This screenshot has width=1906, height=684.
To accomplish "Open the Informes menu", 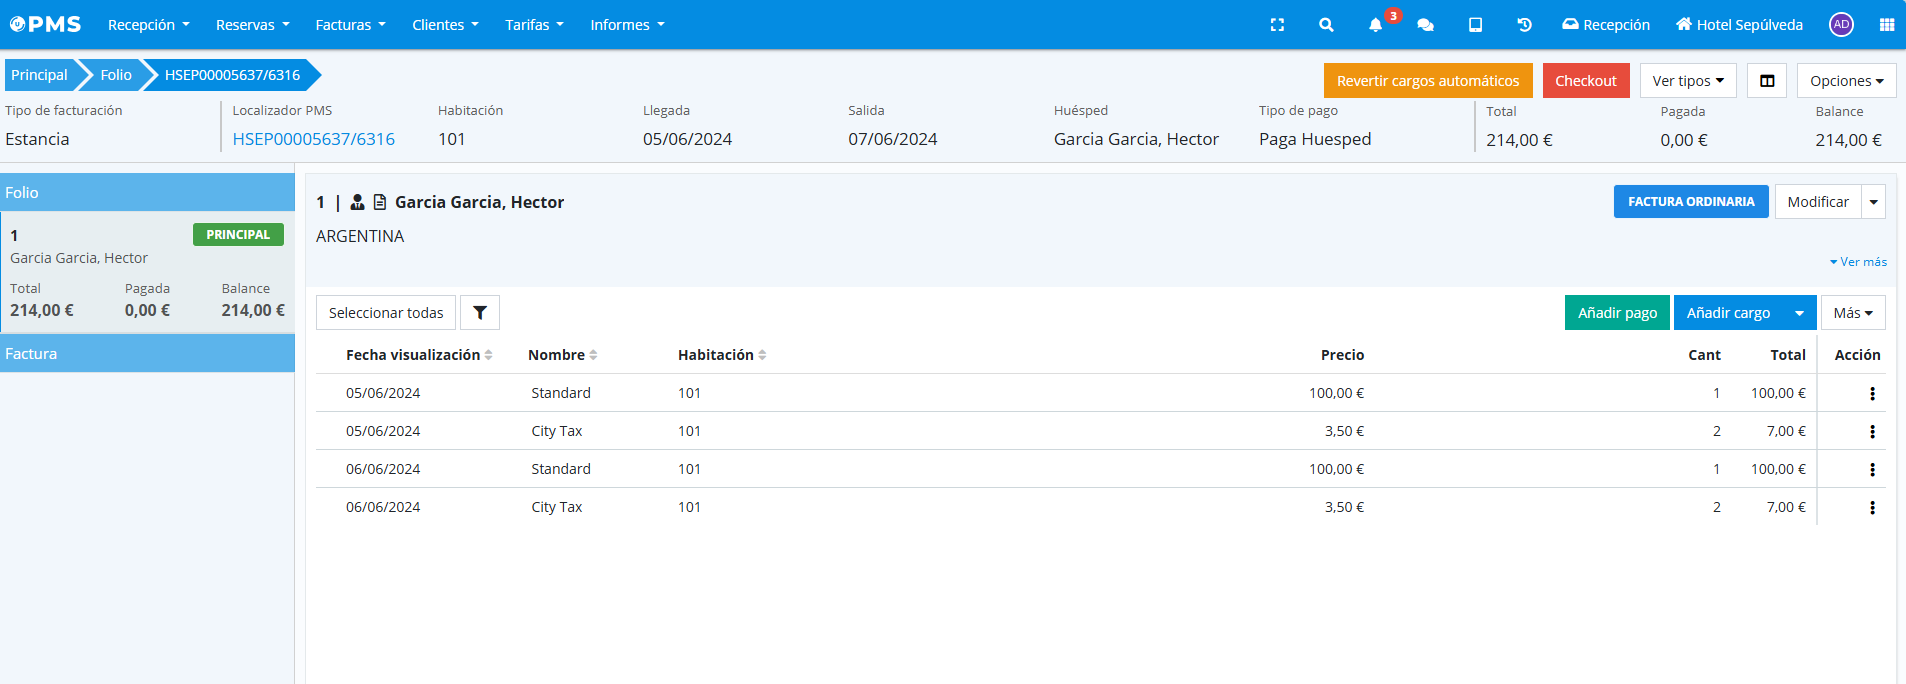I will (x=628, y=25).
